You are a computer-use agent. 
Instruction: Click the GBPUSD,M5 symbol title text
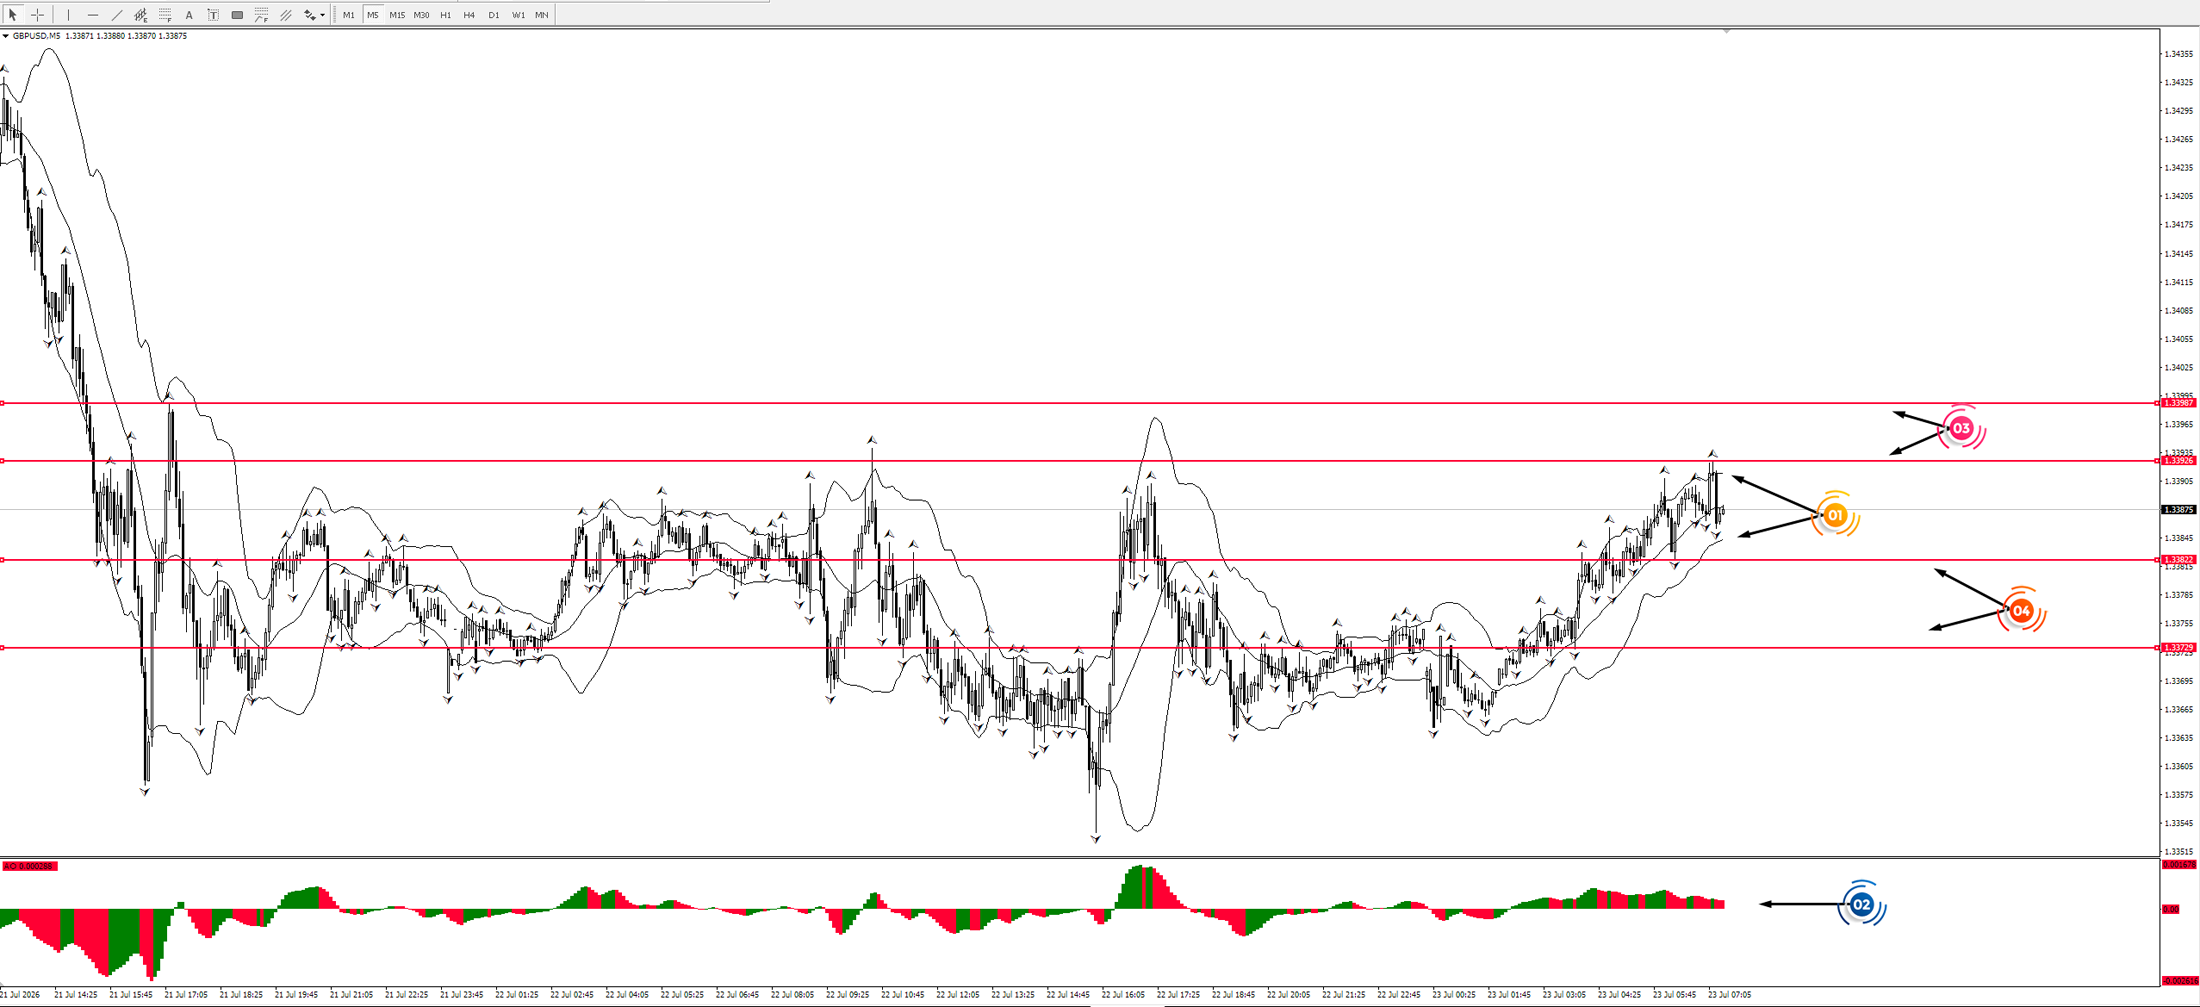[x=36, y=36]
